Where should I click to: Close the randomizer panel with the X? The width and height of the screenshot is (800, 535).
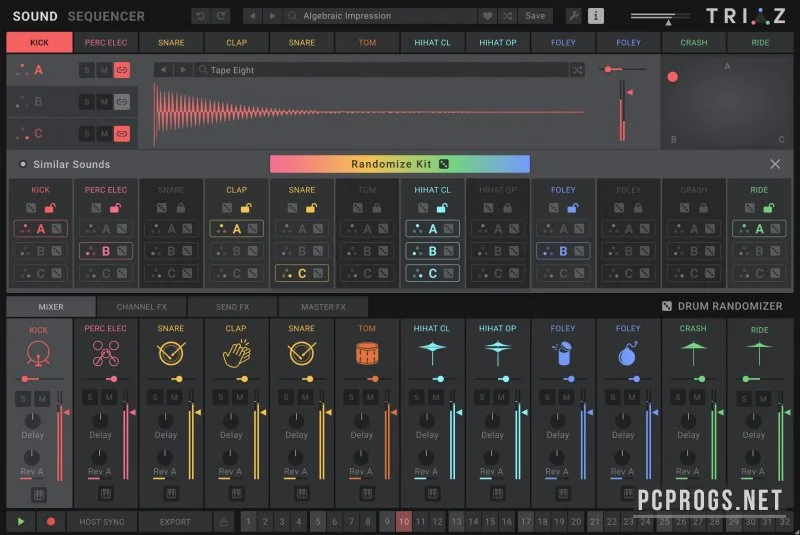click(775, 164)
